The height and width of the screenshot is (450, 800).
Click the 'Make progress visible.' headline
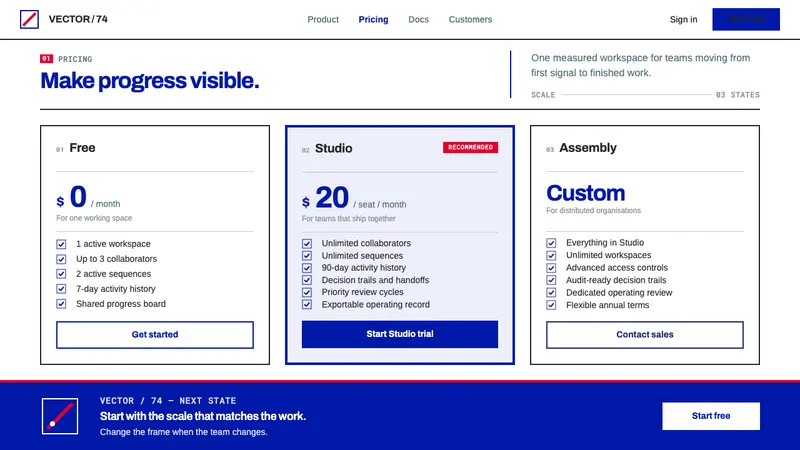pos(149,81)
